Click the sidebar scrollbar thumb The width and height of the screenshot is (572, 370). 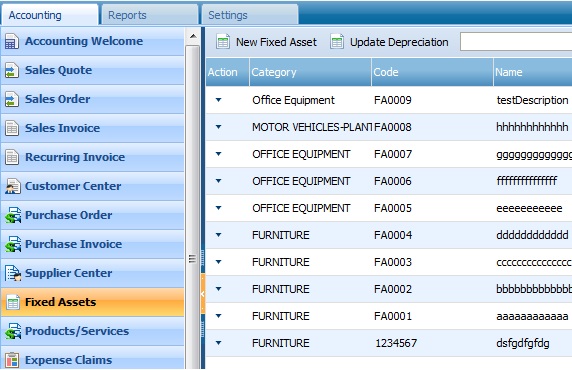(193, 208)
